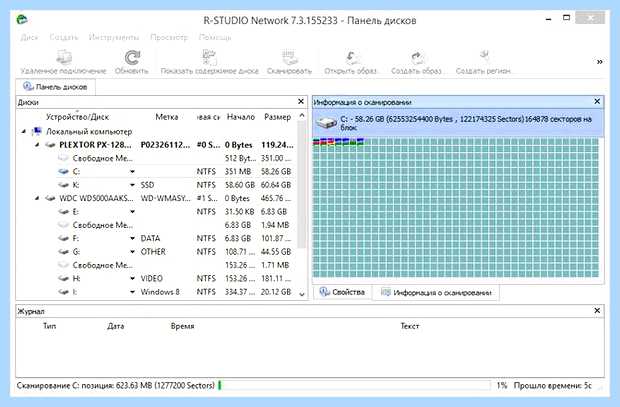Click the Размер column header
620x407 pixels.
pos(278,117)
